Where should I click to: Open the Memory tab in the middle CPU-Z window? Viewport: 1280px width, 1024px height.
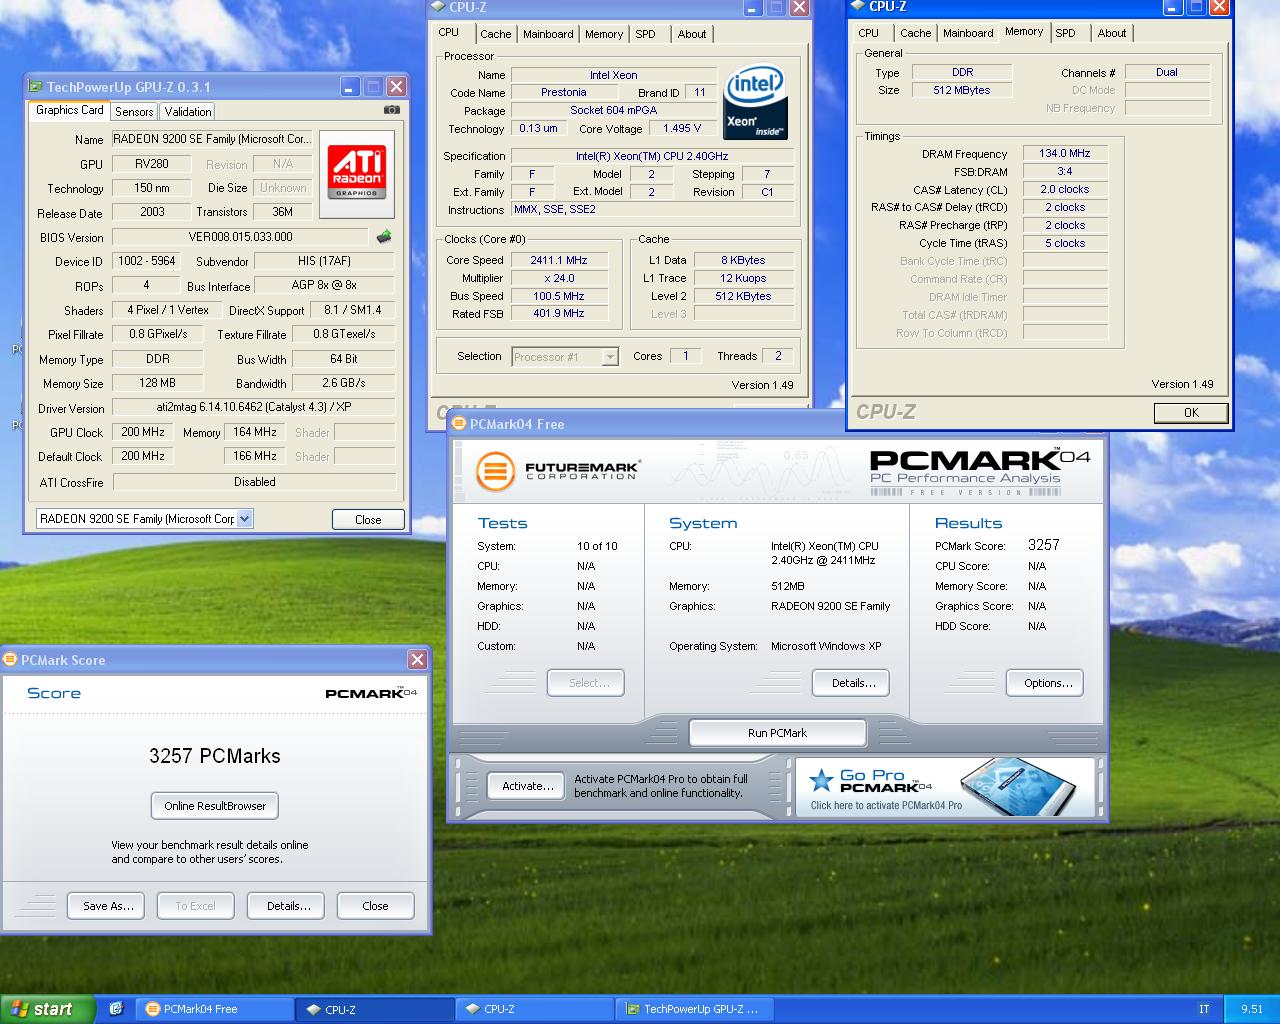point(604,34)
